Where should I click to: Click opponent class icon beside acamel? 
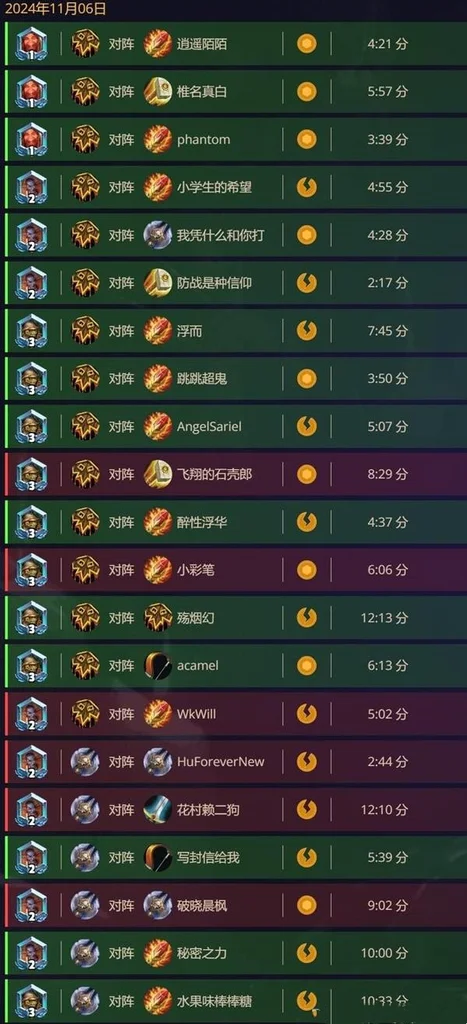(x=157, y=665)
